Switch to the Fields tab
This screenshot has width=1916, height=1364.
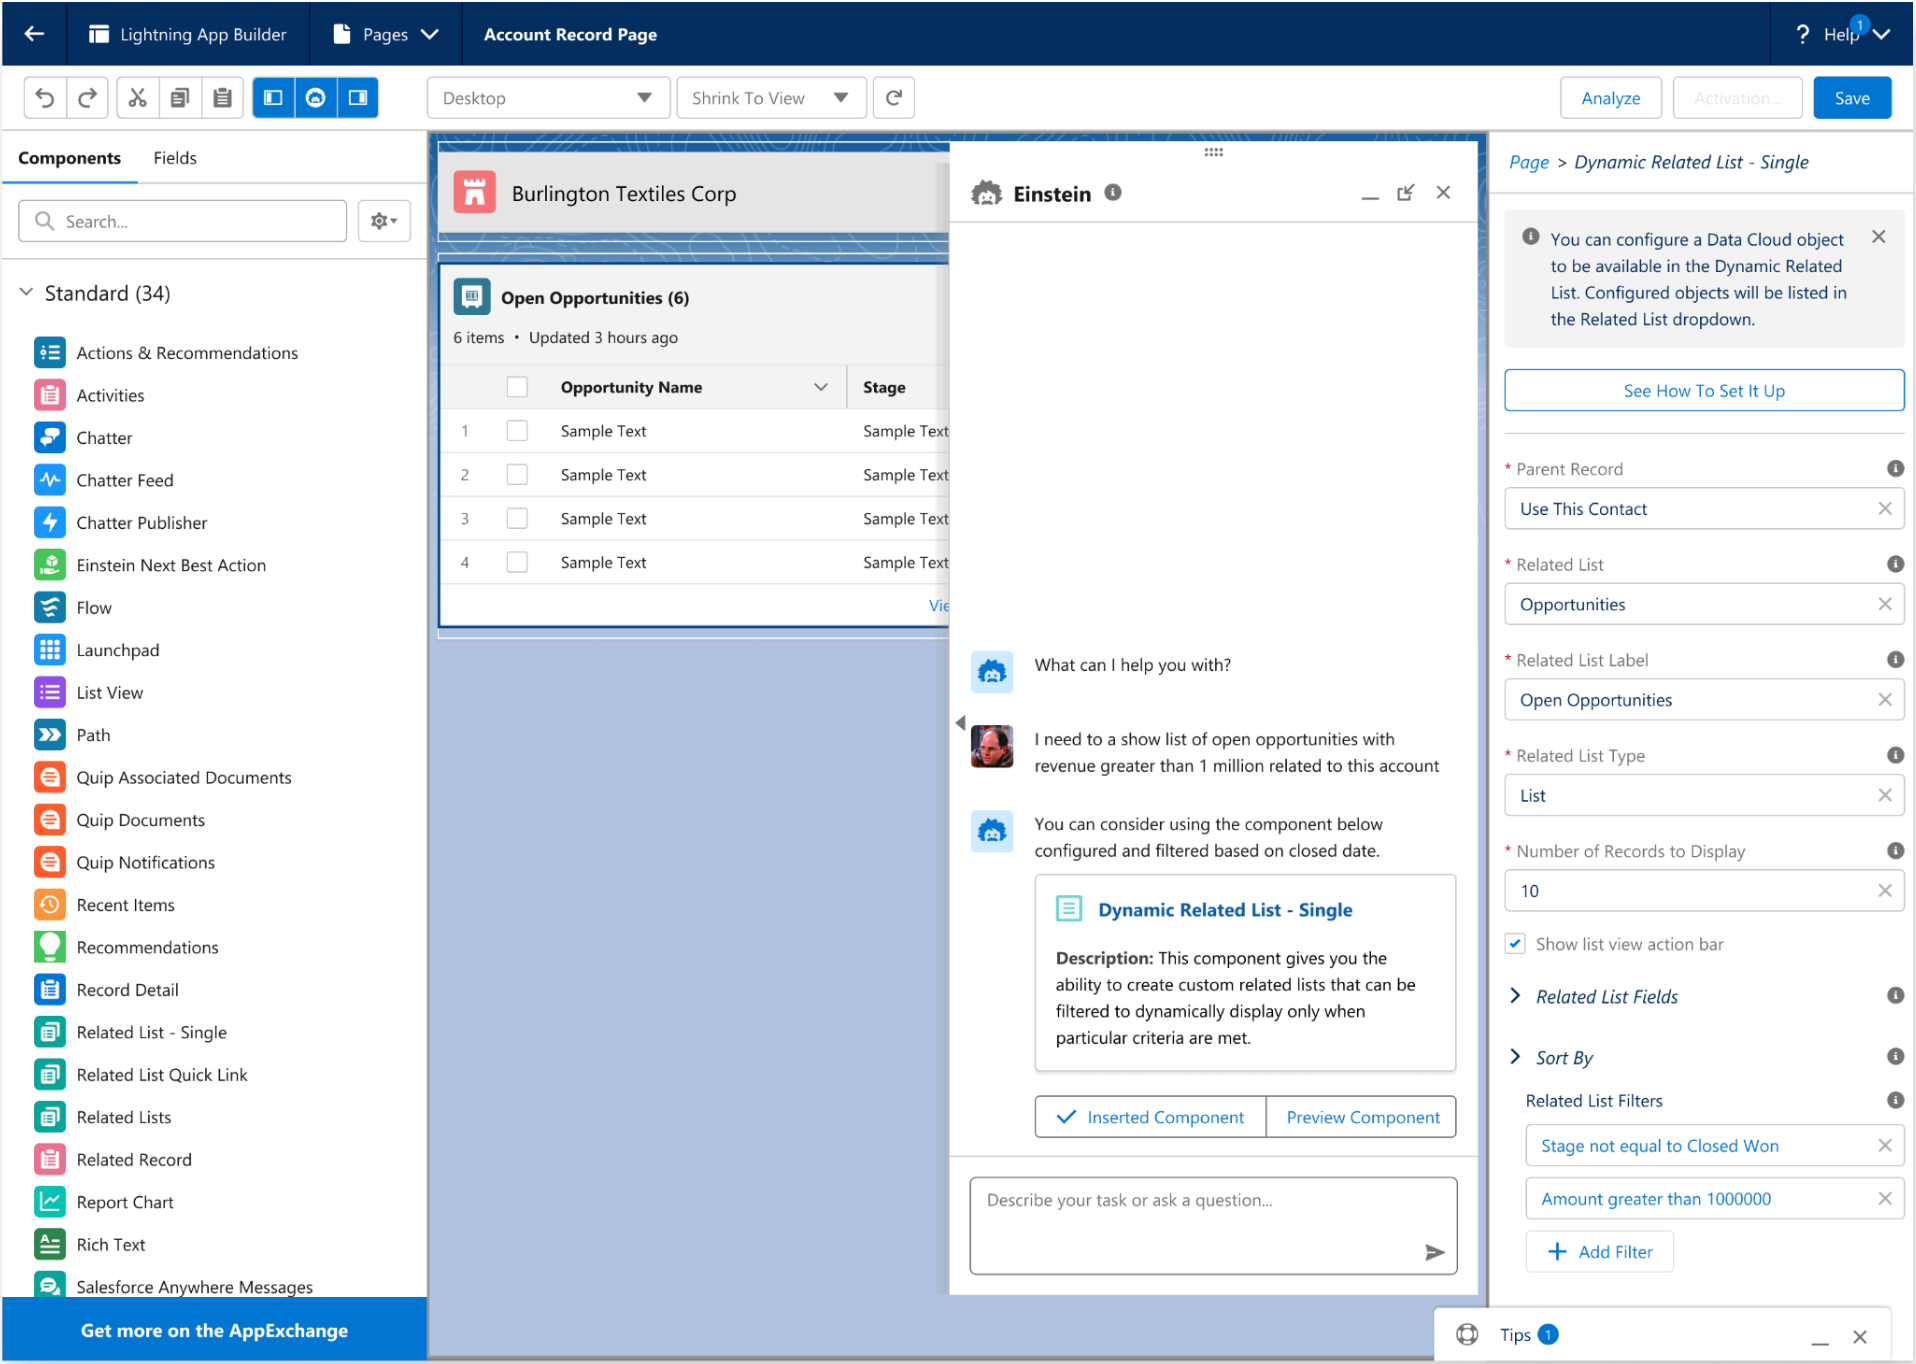[x=175, y=158]
